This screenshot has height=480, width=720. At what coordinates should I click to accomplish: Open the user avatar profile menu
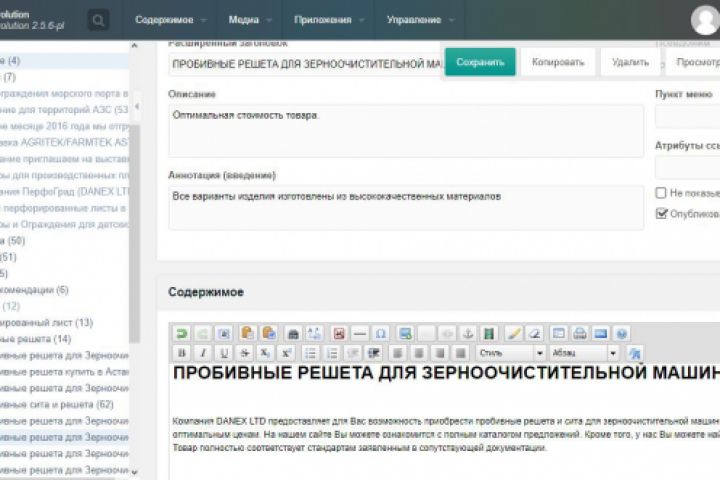[704, 20]
